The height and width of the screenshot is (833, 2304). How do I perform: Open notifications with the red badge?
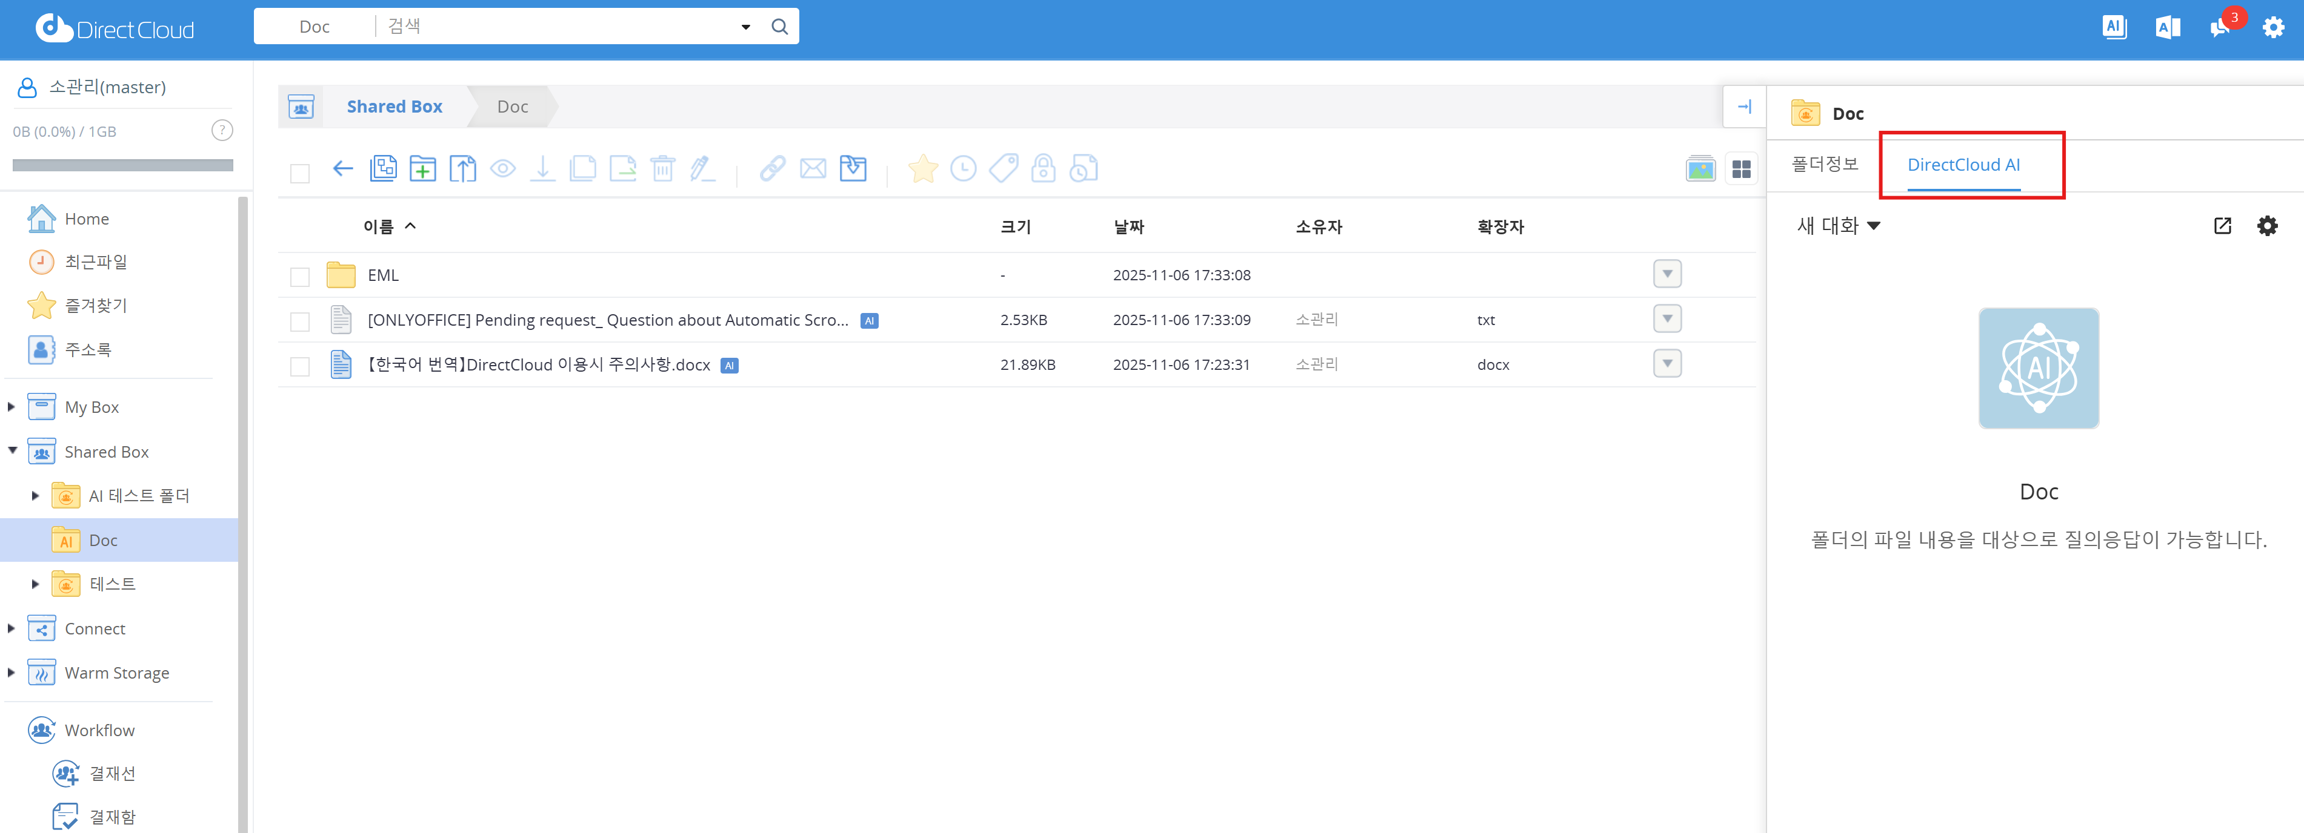(2221, 27)
